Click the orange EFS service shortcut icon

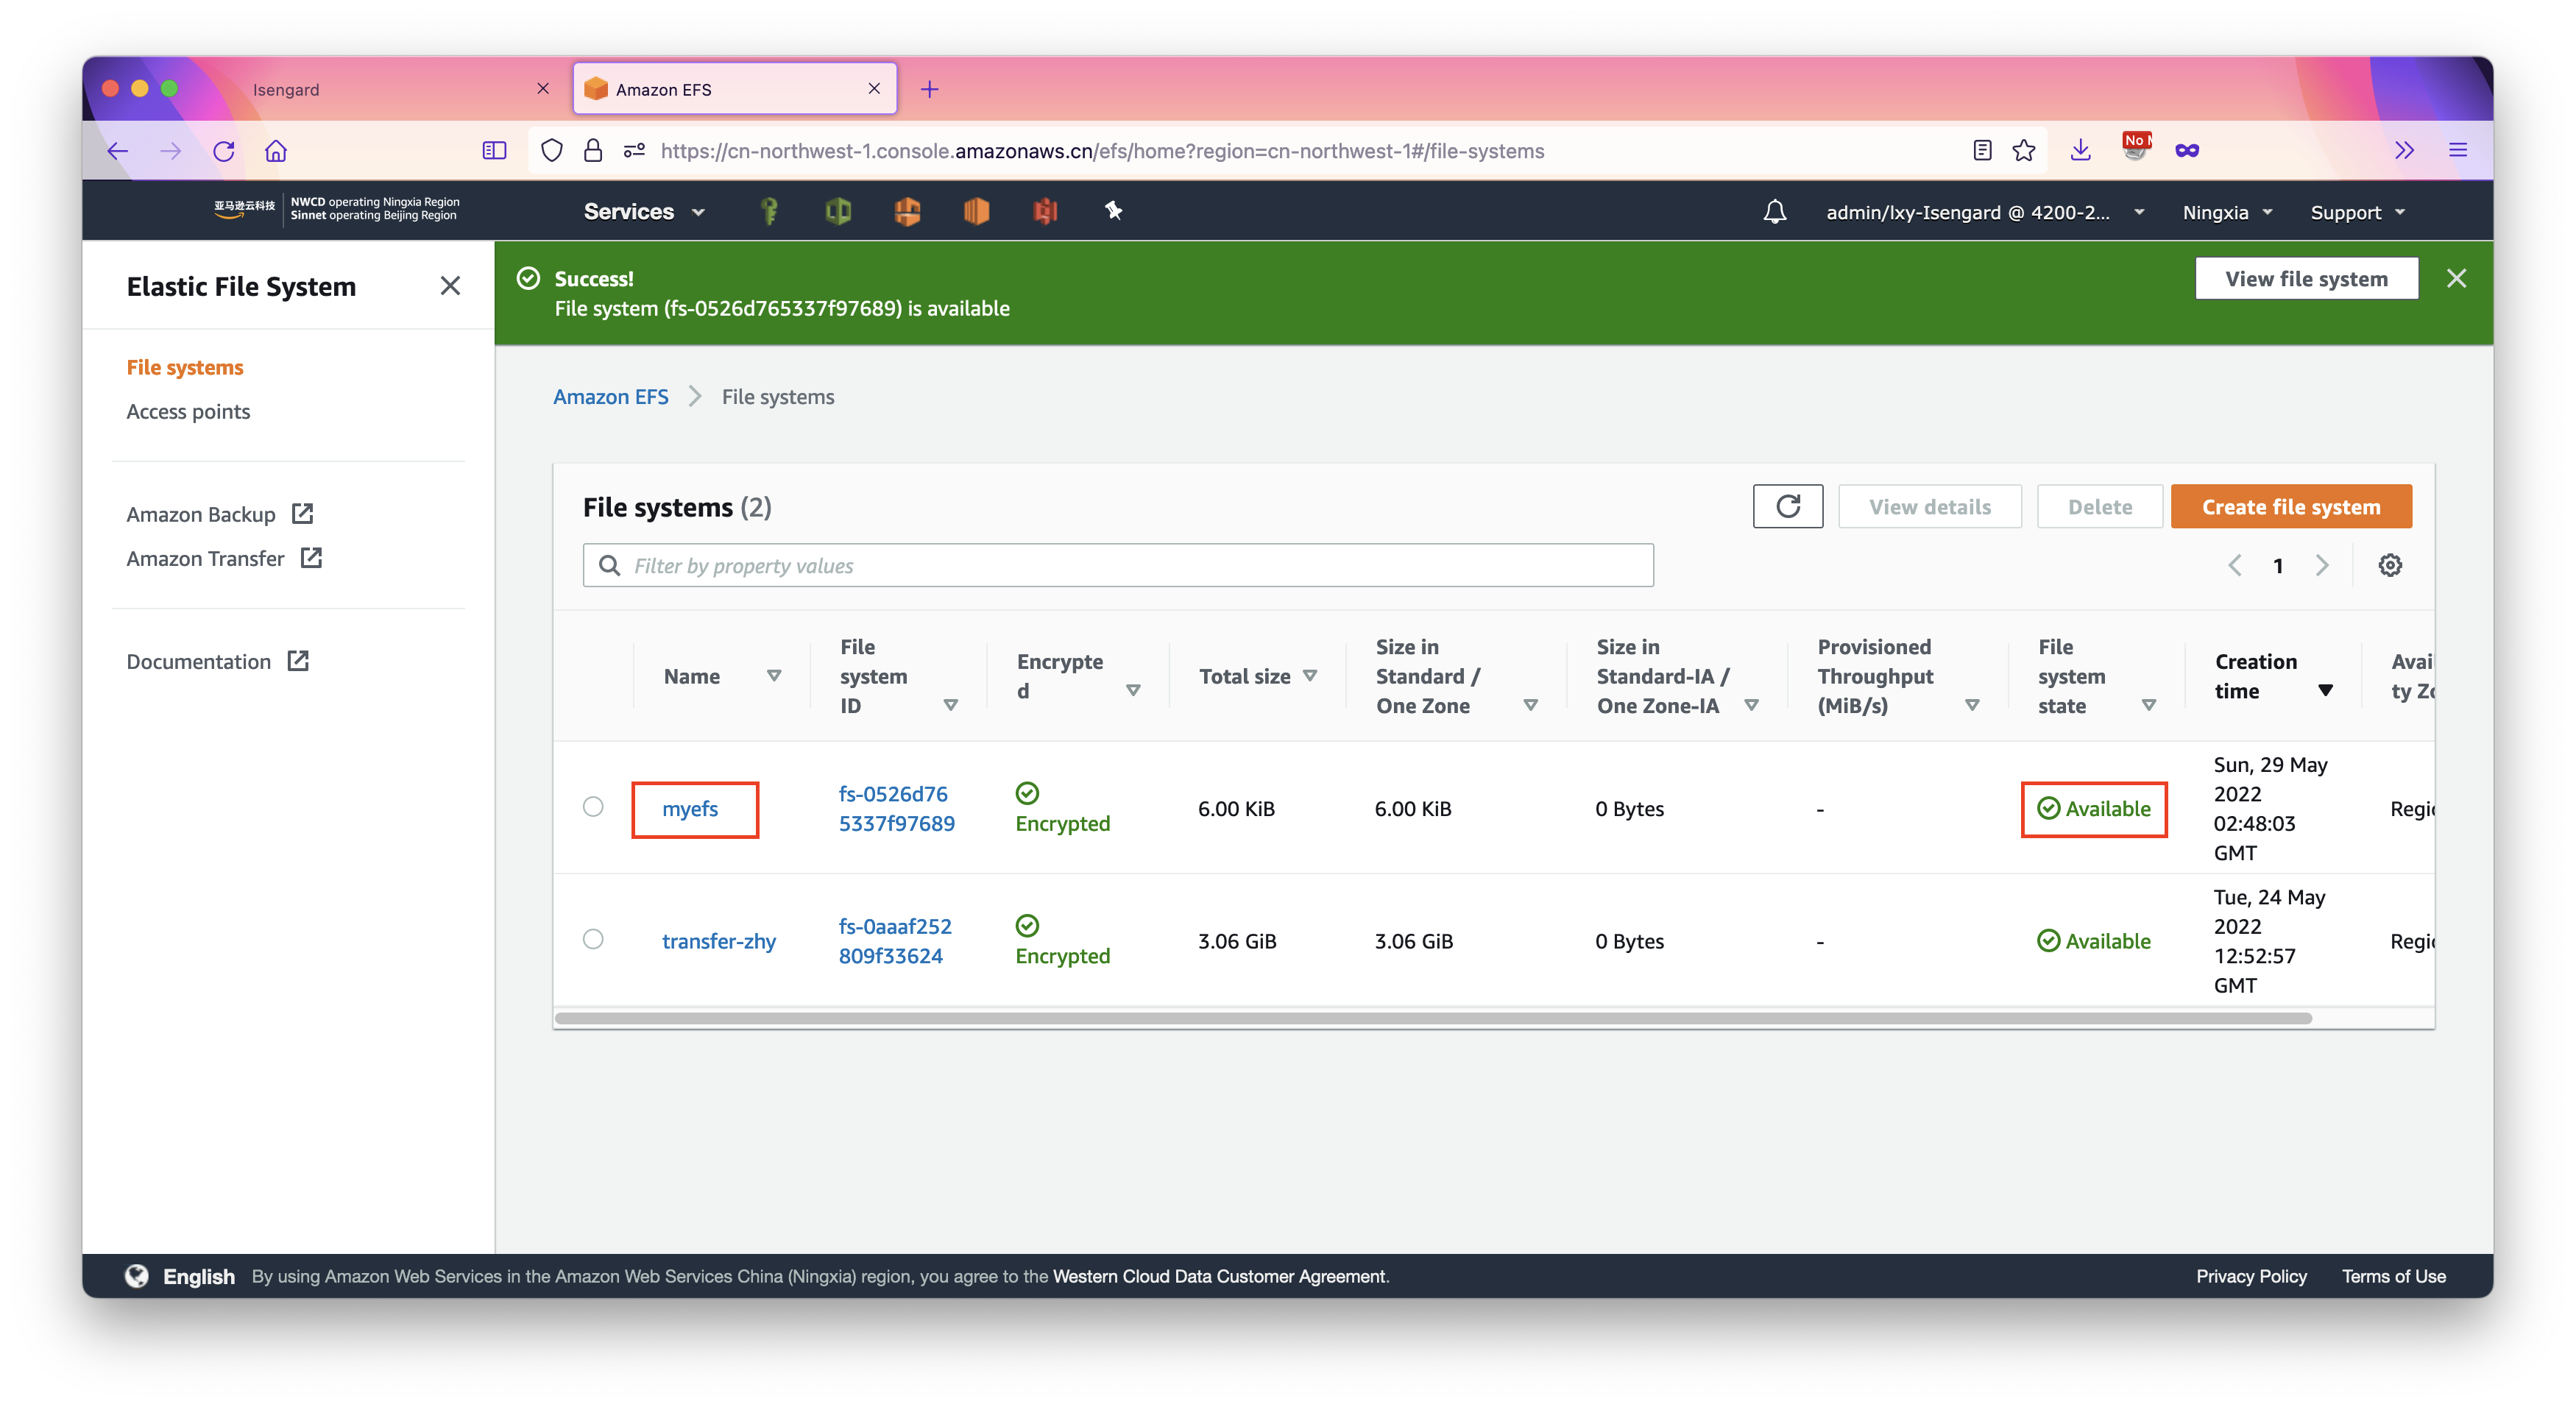coord(907,211)
